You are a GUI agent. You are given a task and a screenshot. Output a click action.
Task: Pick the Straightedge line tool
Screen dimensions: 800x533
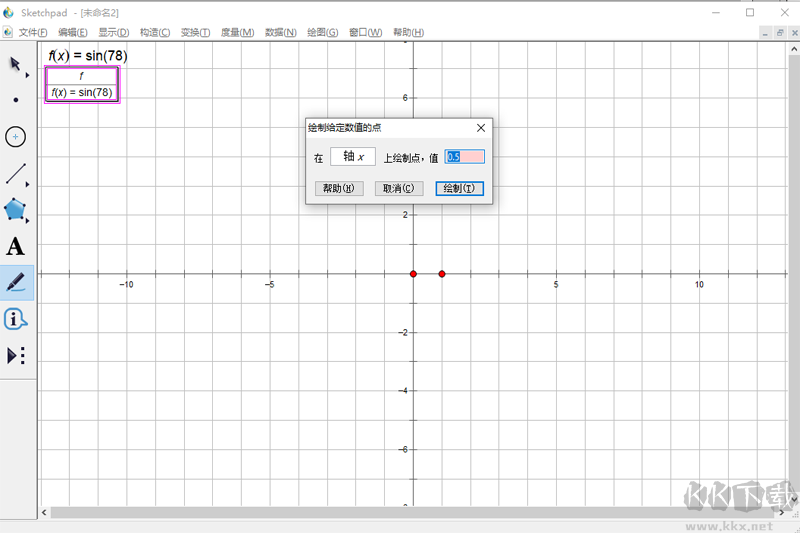coord(16,174)
